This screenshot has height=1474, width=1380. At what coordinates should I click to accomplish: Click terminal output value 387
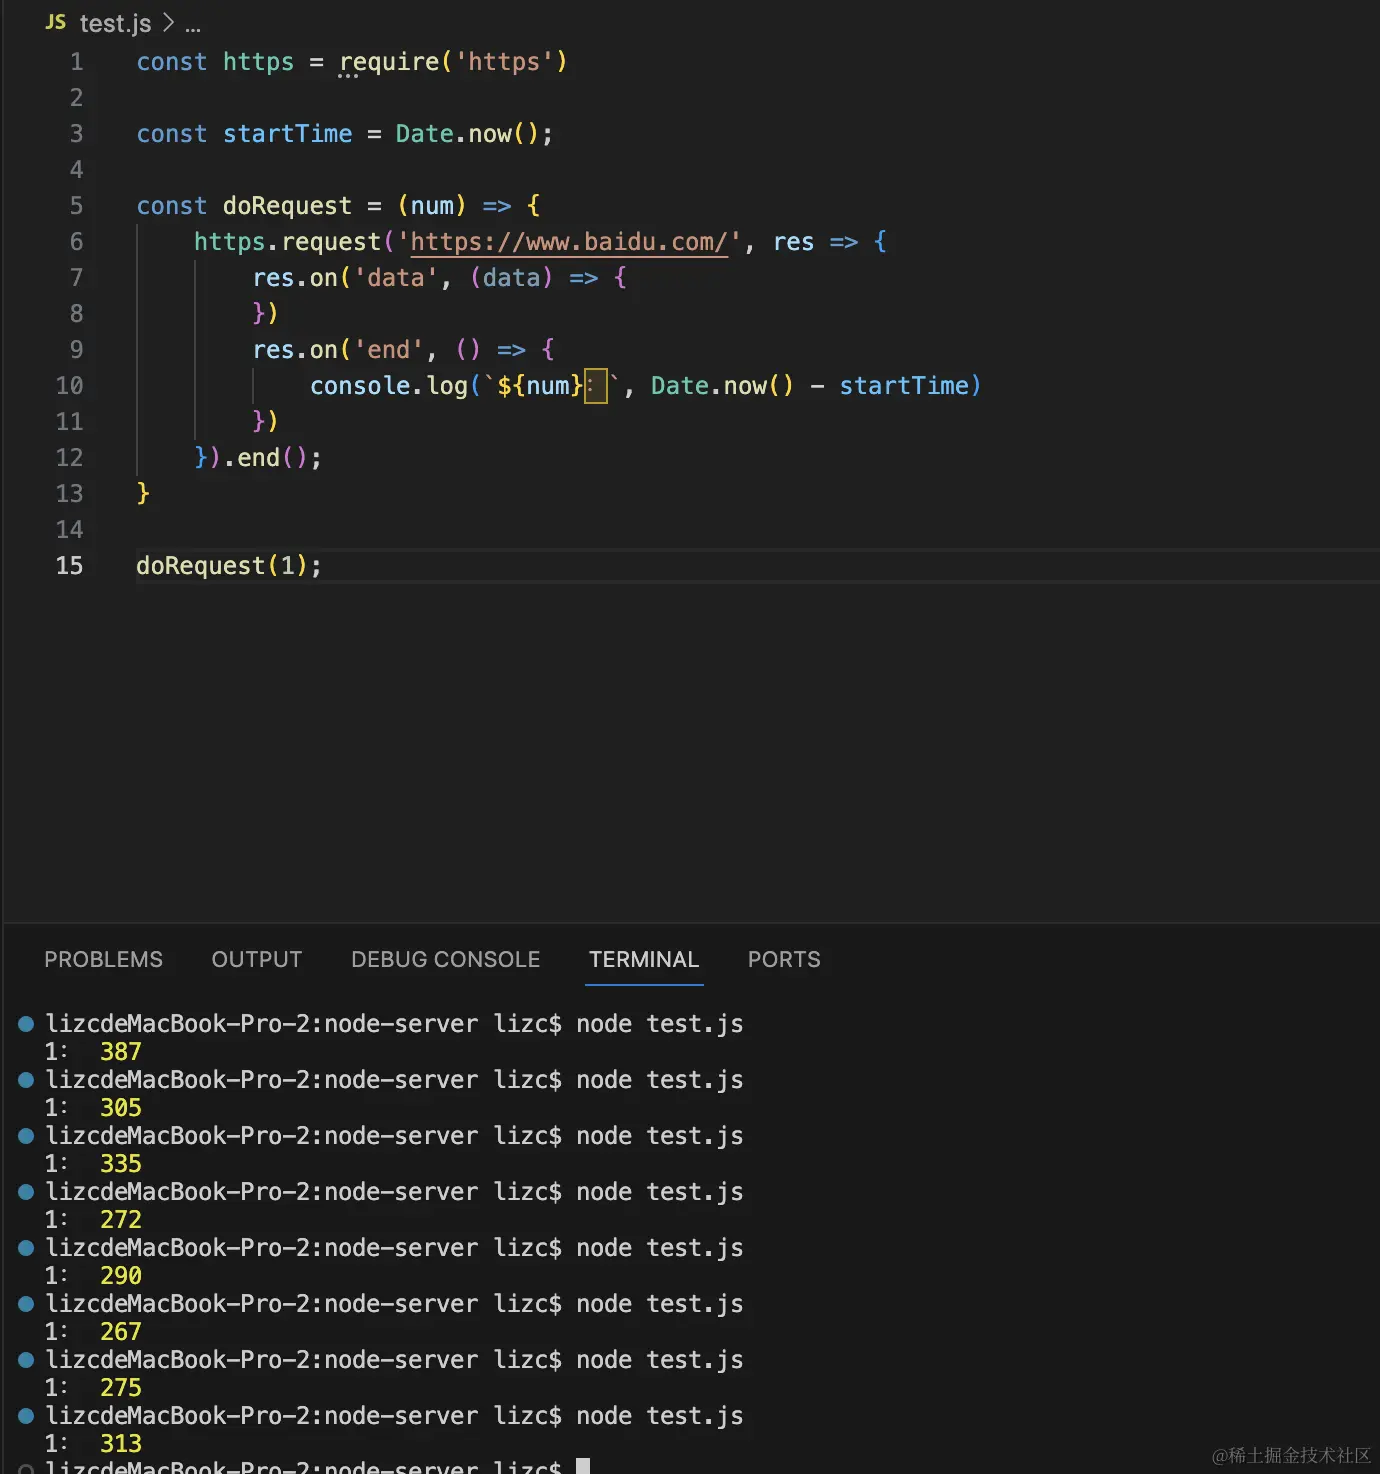coord(121,1052)
